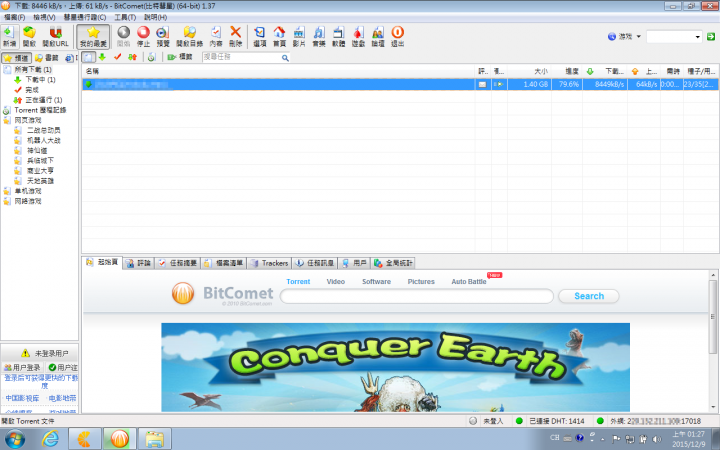Click the Auto Battle link
720x450 pixels.
468,281
